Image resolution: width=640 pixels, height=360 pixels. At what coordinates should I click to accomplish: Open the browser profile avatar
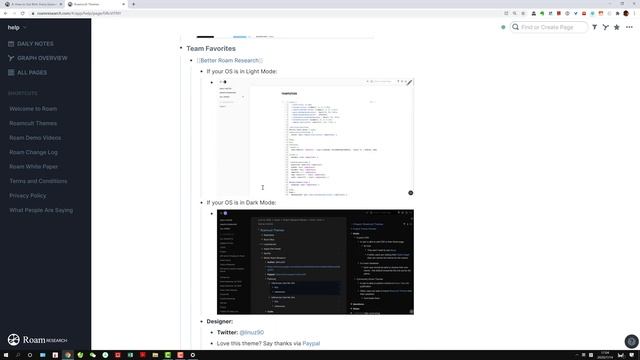tap(626, 13)
